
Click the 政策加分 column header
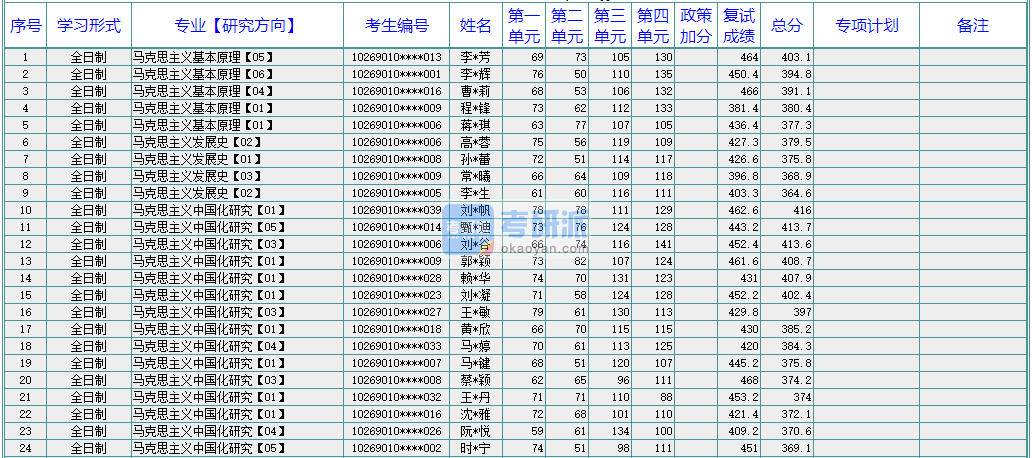(x=696, y=26)
